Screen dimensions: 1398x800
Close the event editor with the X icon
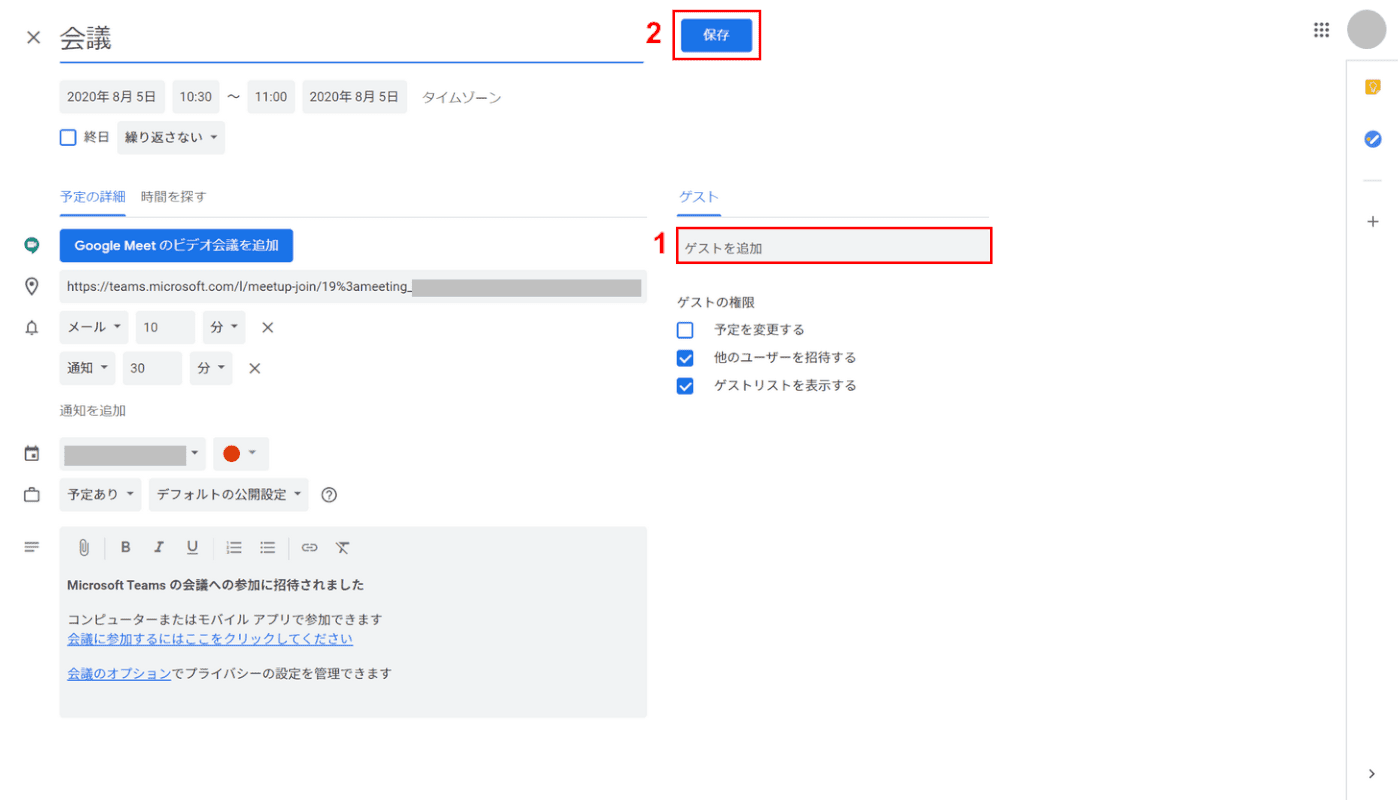tap(34, 37)
